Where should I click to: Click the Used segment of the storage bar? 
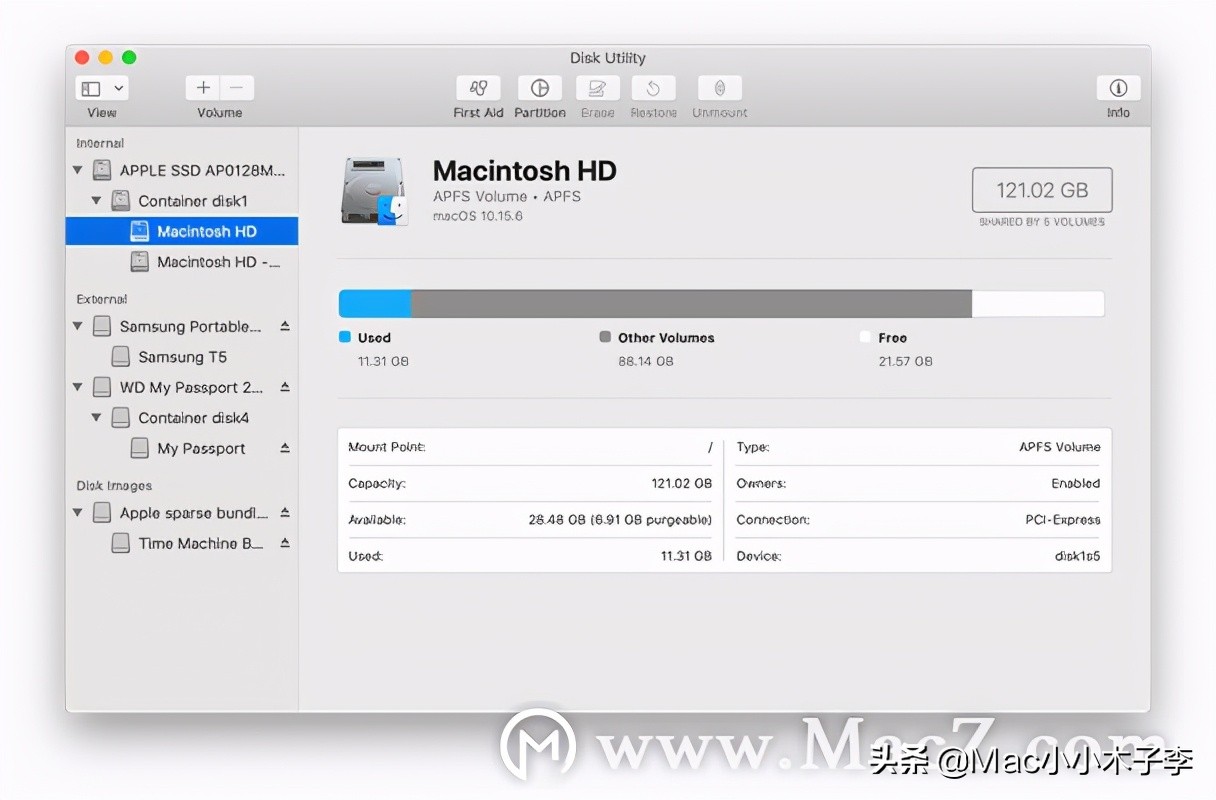375,303
